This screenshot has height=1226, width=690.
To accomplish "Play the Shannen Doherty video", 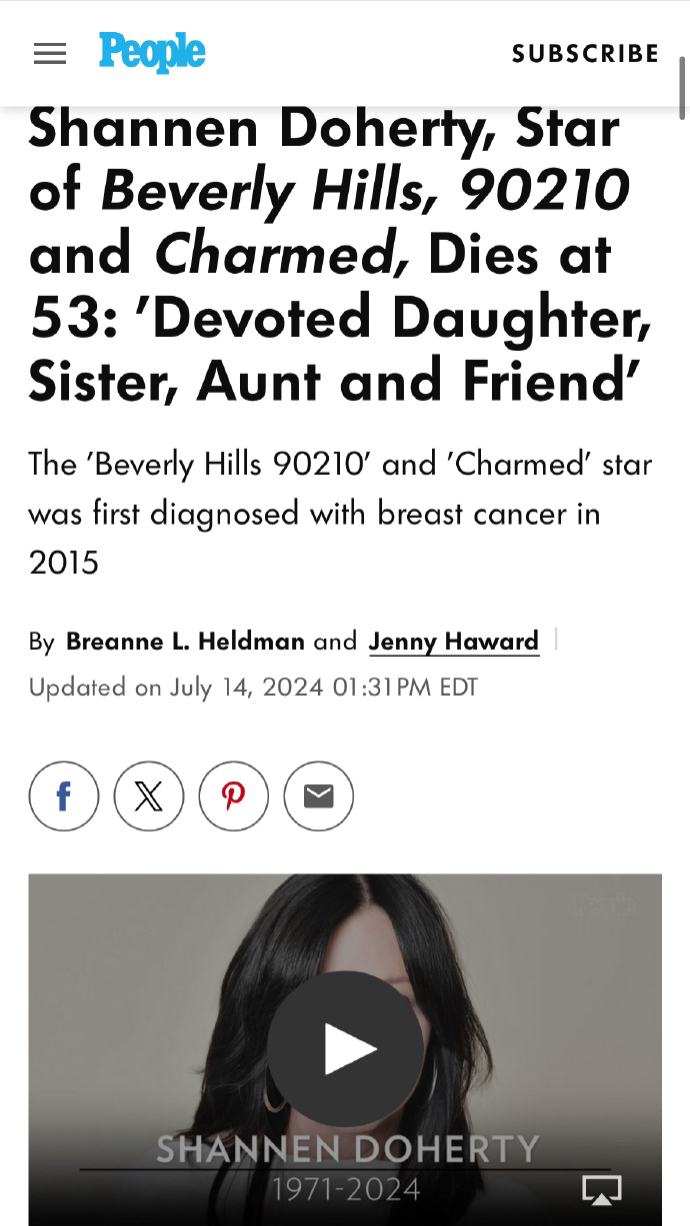I will [346, 1049].
